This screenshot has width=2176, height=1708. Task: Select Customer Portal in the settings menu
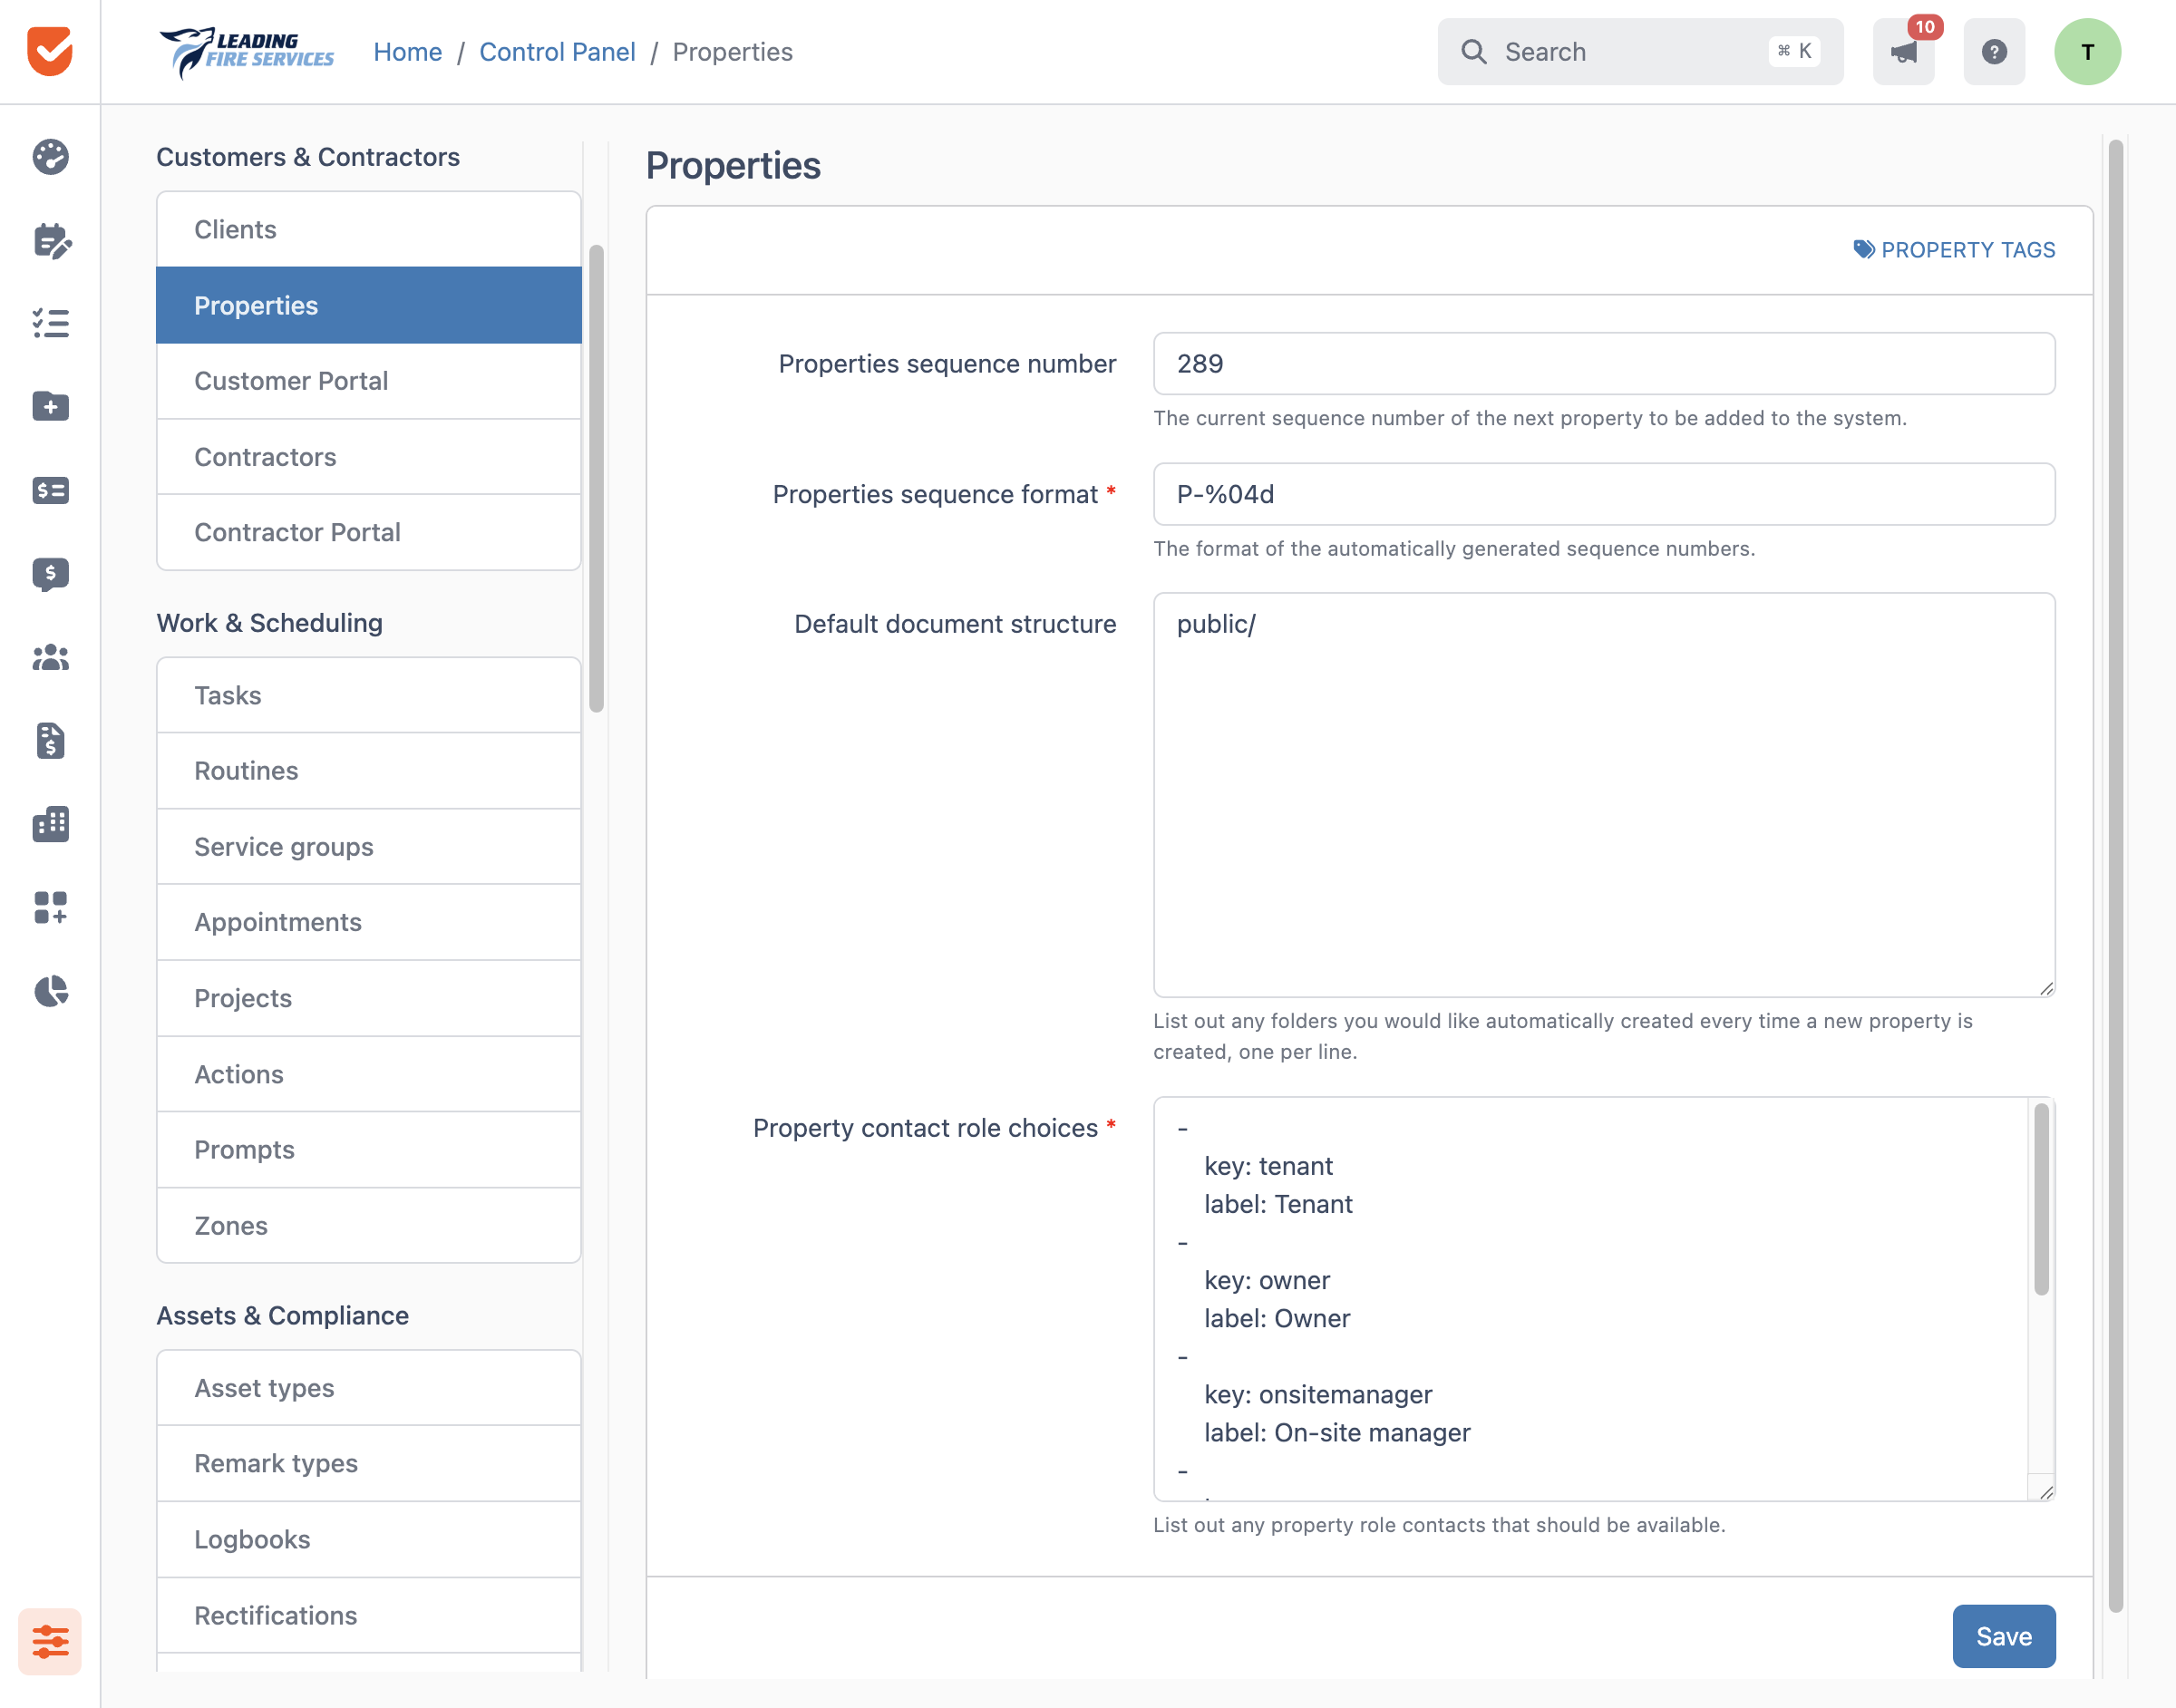point(368,381)
